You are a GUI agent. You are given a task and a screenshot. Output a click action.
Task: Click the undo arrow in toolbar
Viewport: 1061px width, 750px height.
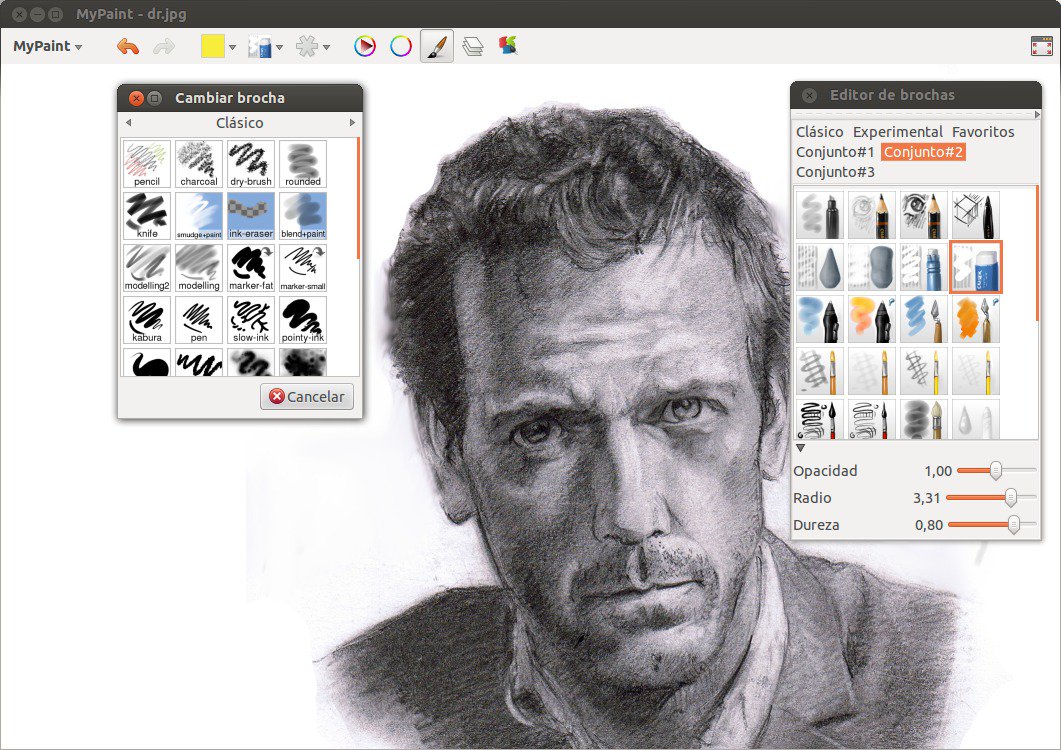pyautogui.click(x=127, y=47)
